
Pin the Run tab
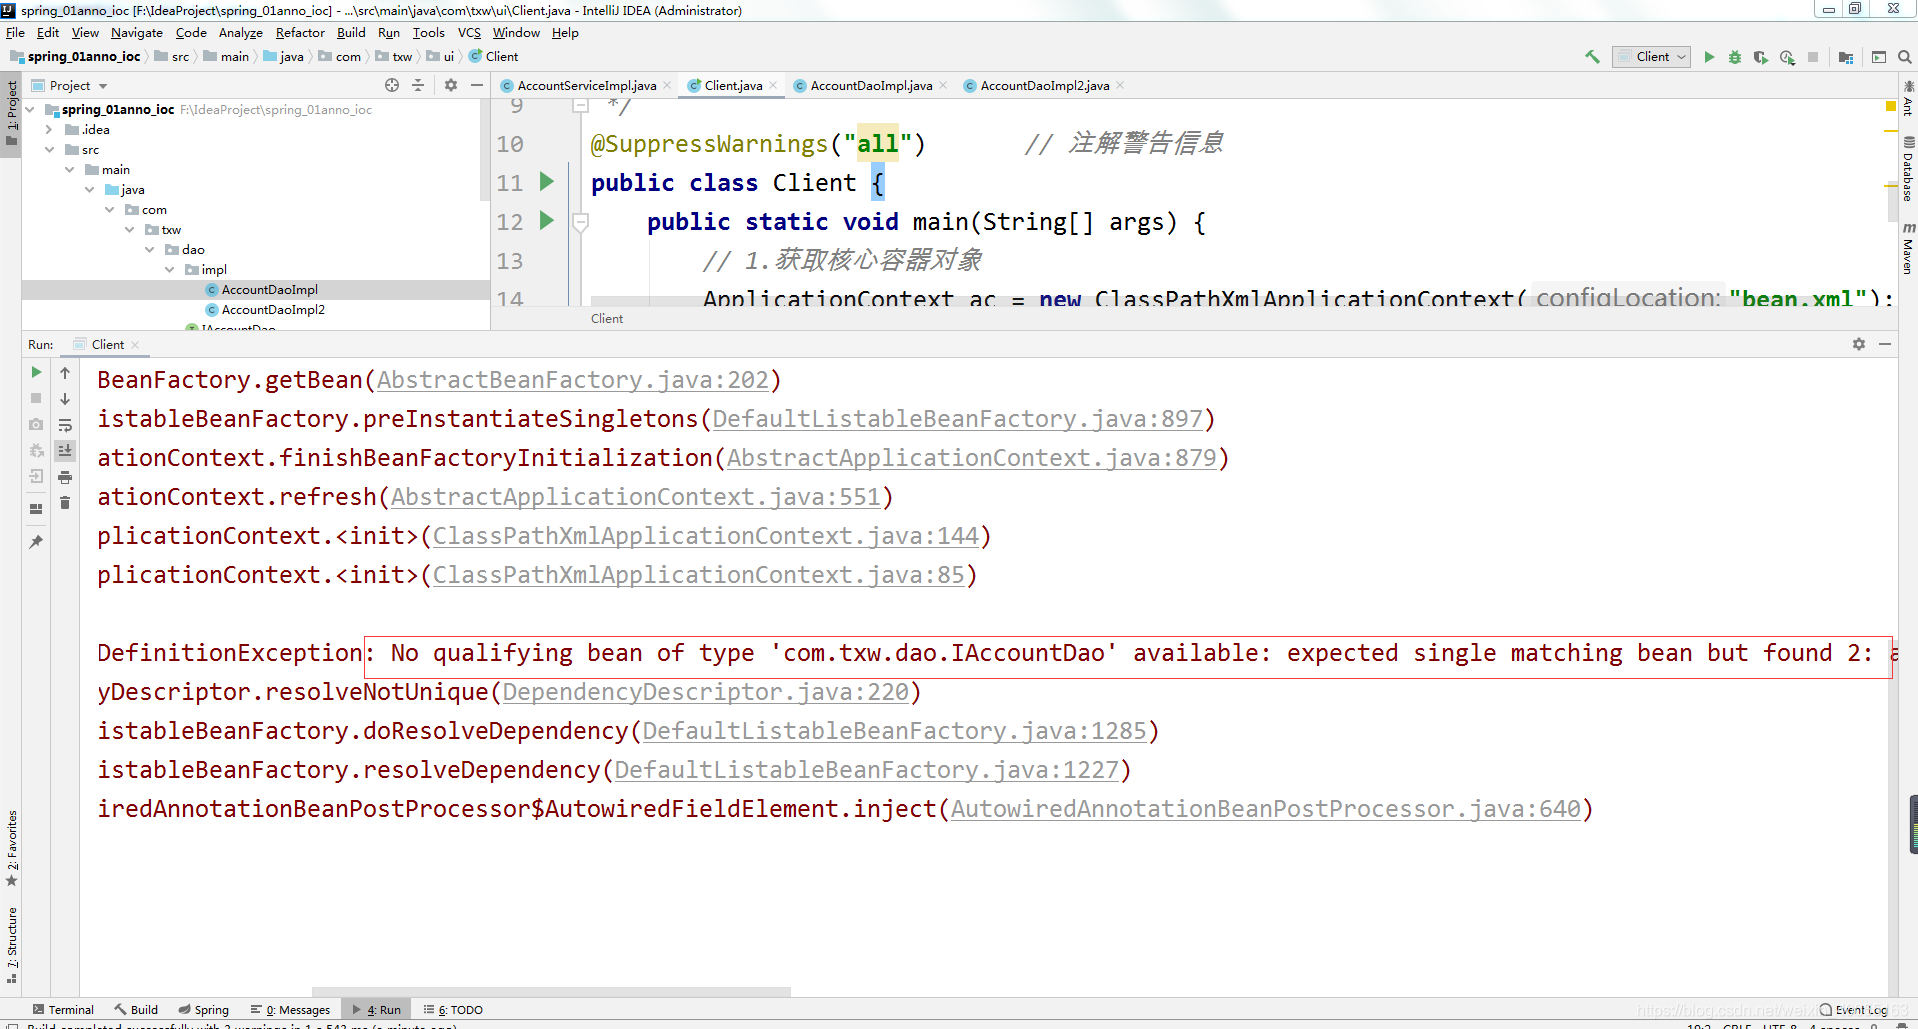[x=36, y=542]
